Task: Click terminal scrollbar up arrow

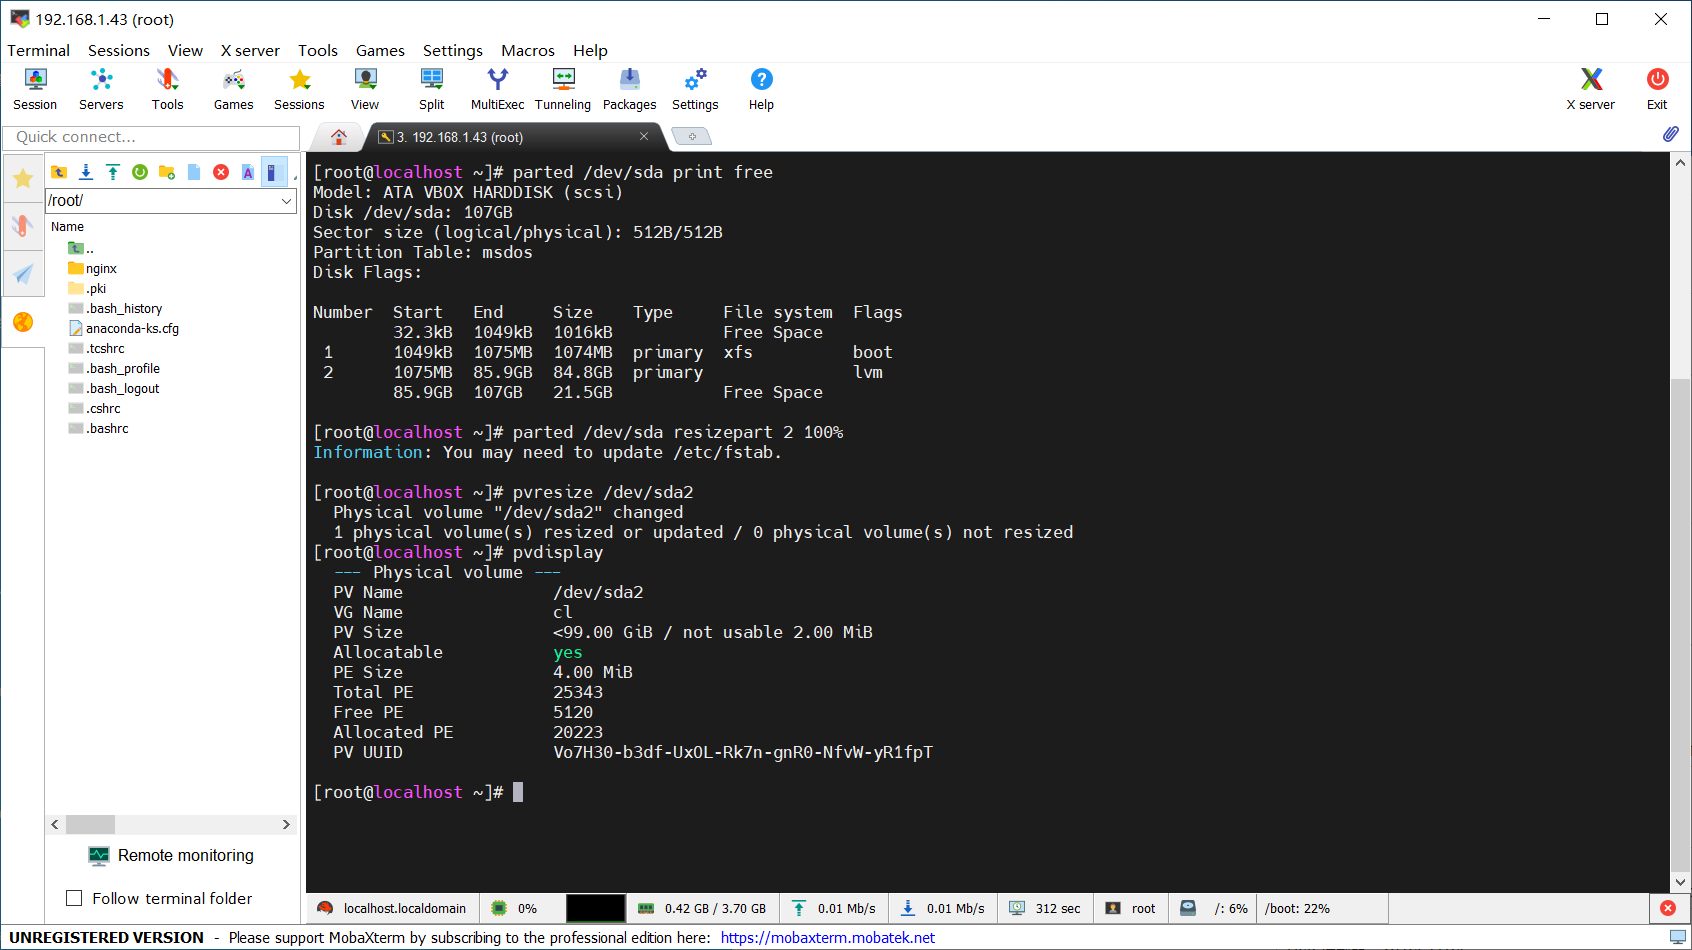Action: (1680, 163)
